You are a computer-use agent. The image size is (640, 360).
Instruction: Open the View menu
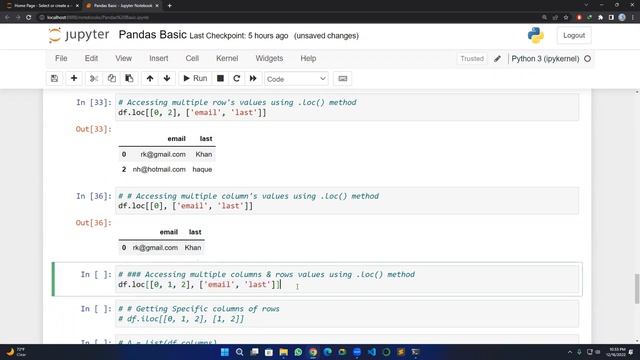[123, 58]
